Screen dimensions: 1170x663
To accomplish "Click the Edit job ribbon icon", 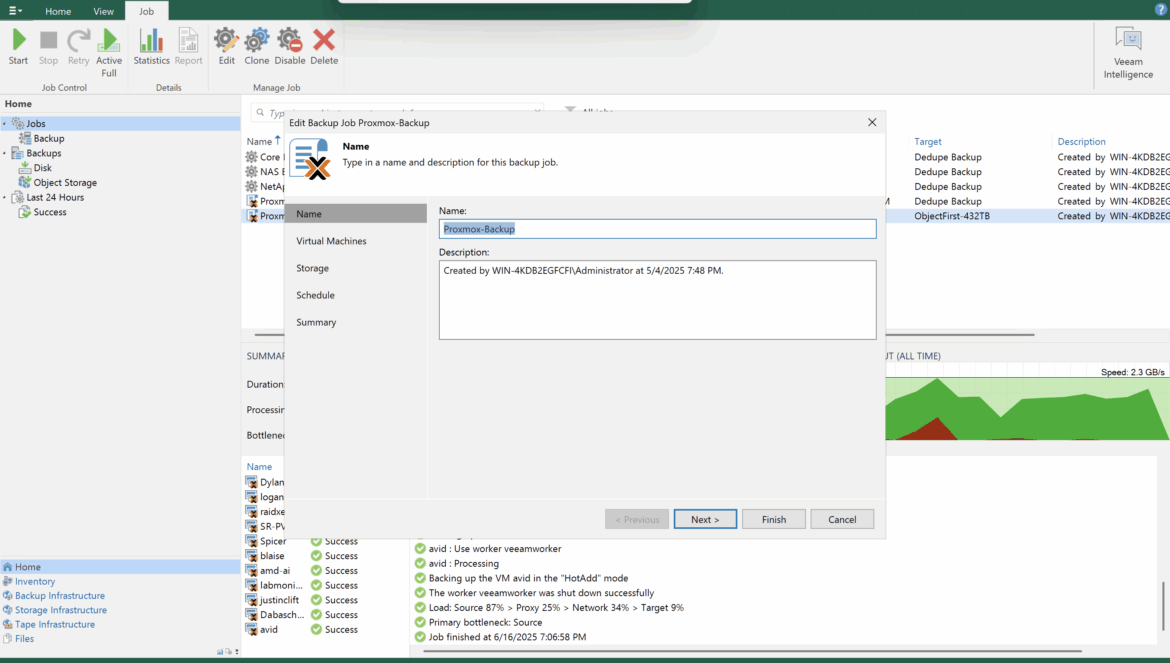I will click(226, 47).
